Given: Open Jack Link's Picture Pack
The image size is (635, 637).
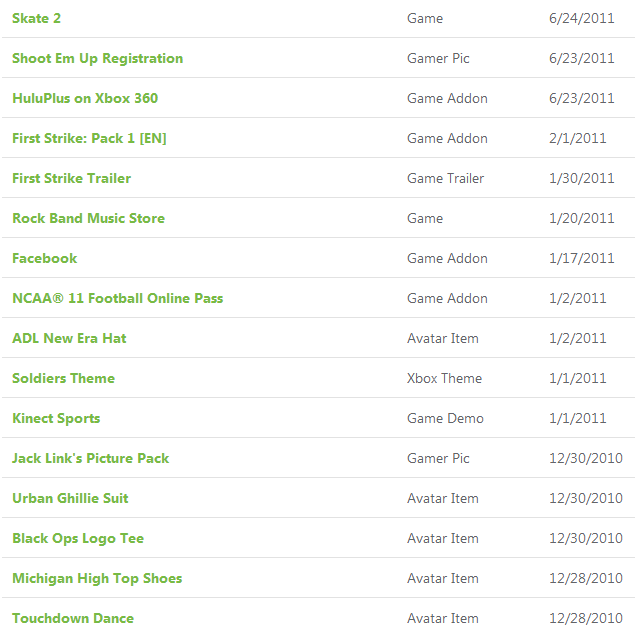Looking at the screenshot, I should tap(91, 458).
